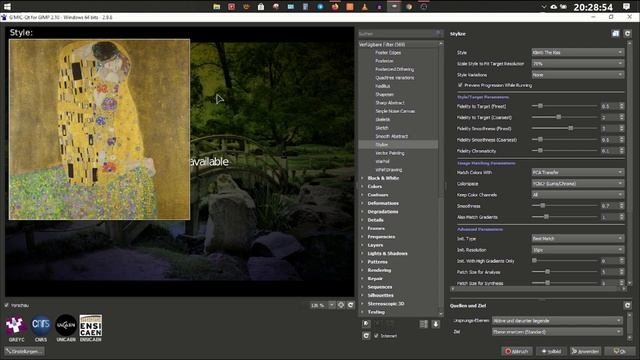The height and width of the screenshot is (360, 640).
Task: Click the VLC cone icon in the taskbar
Action: (x=364, y=7)
